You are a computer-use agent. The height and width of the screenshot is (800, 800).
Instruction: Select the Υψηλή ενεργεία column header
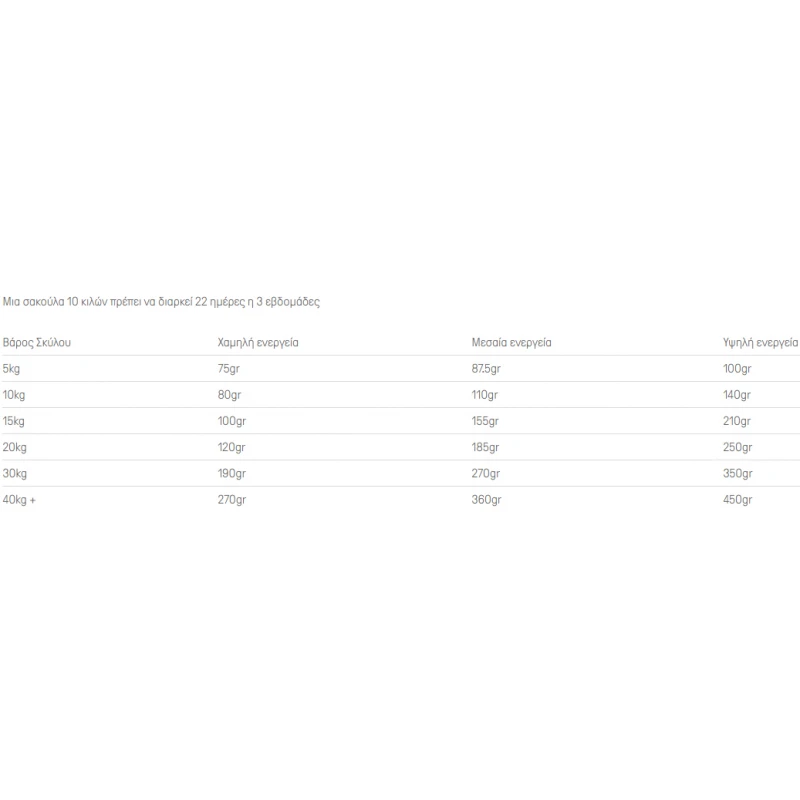pyautogui.click(x=760, y=342)
